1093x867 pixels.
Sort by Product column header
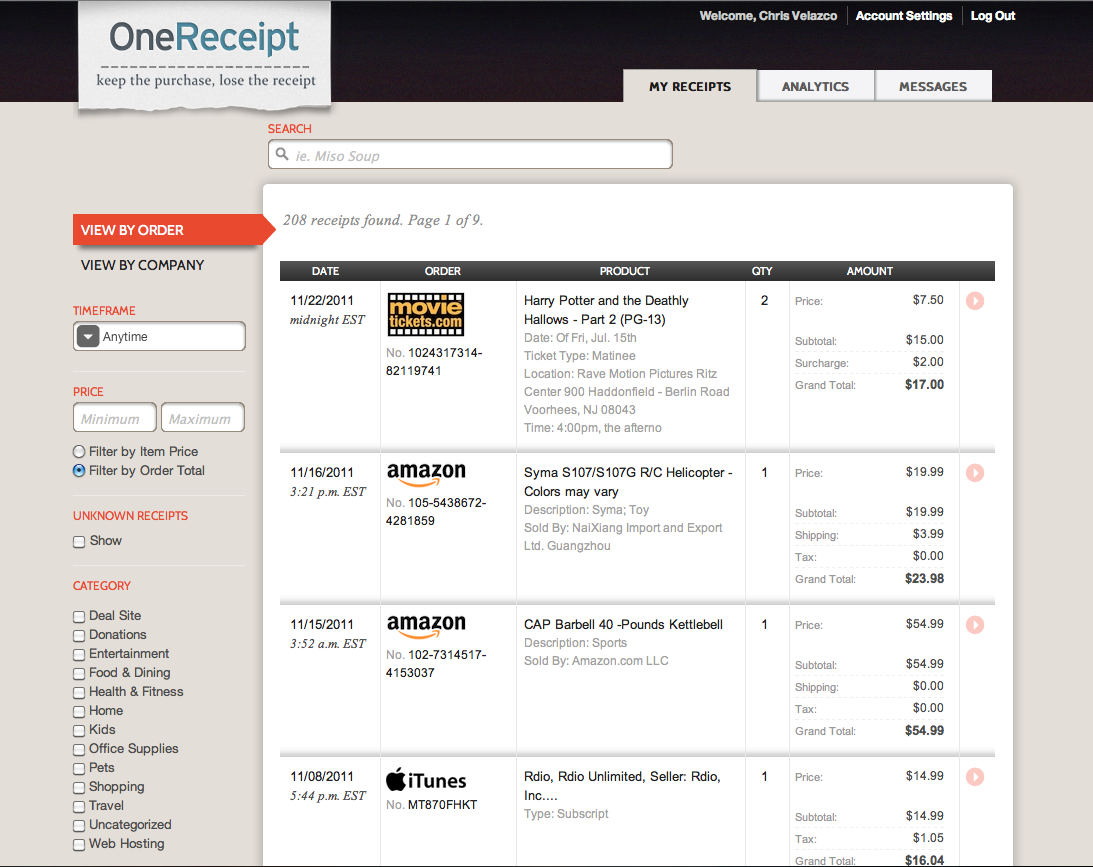pos(625,271)
